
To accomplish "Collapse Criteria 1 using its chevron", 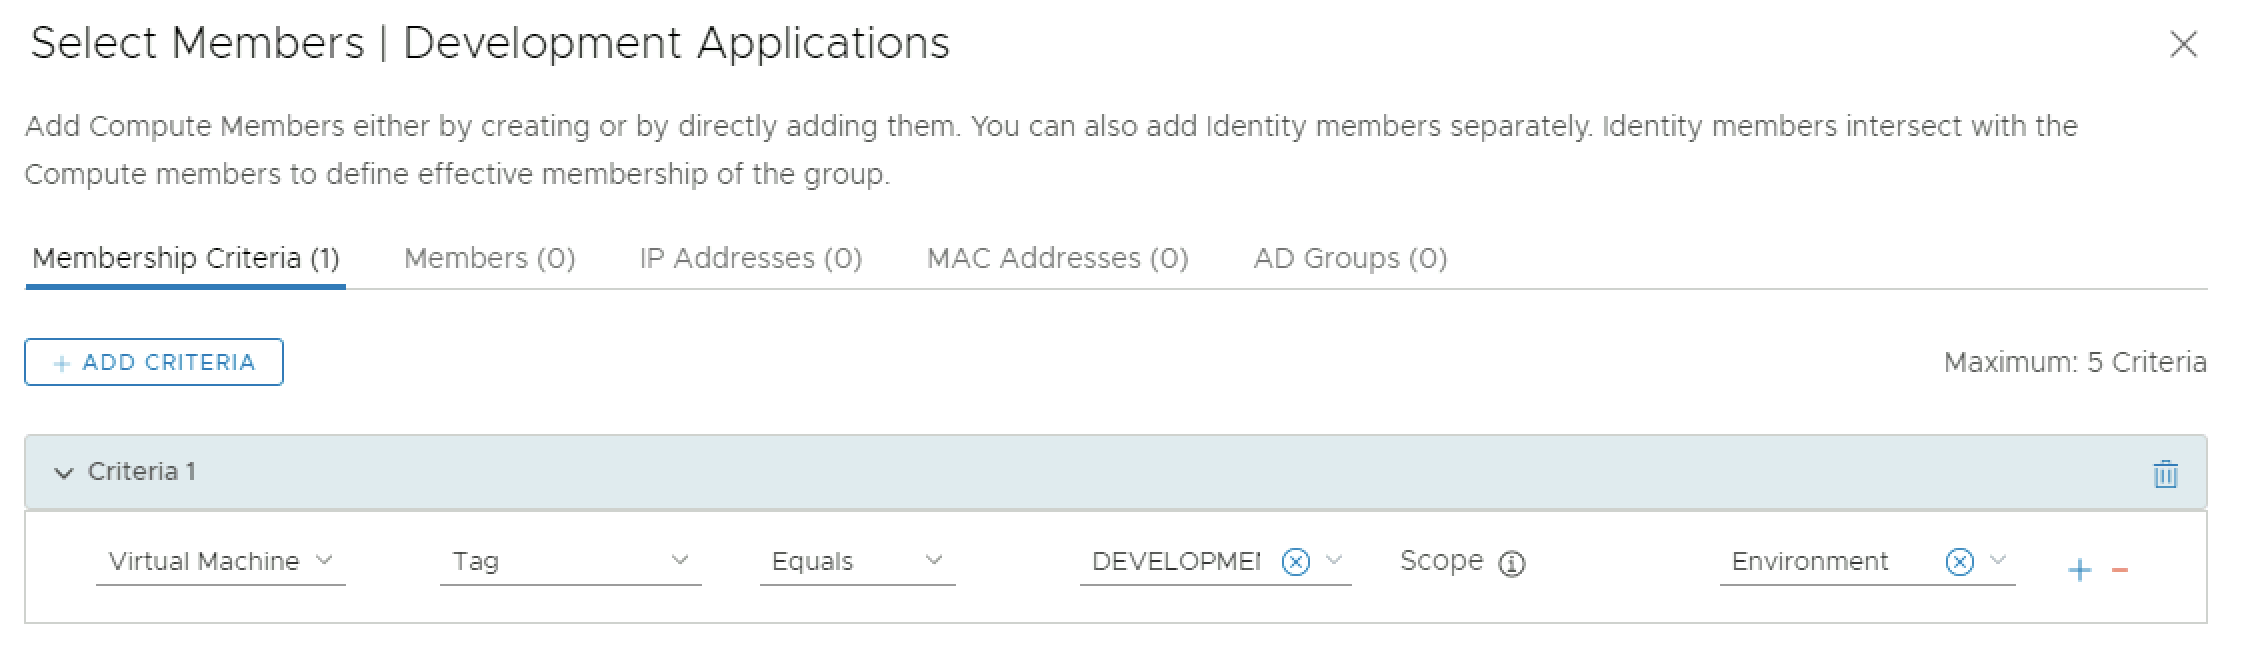I will pos(64,473).
